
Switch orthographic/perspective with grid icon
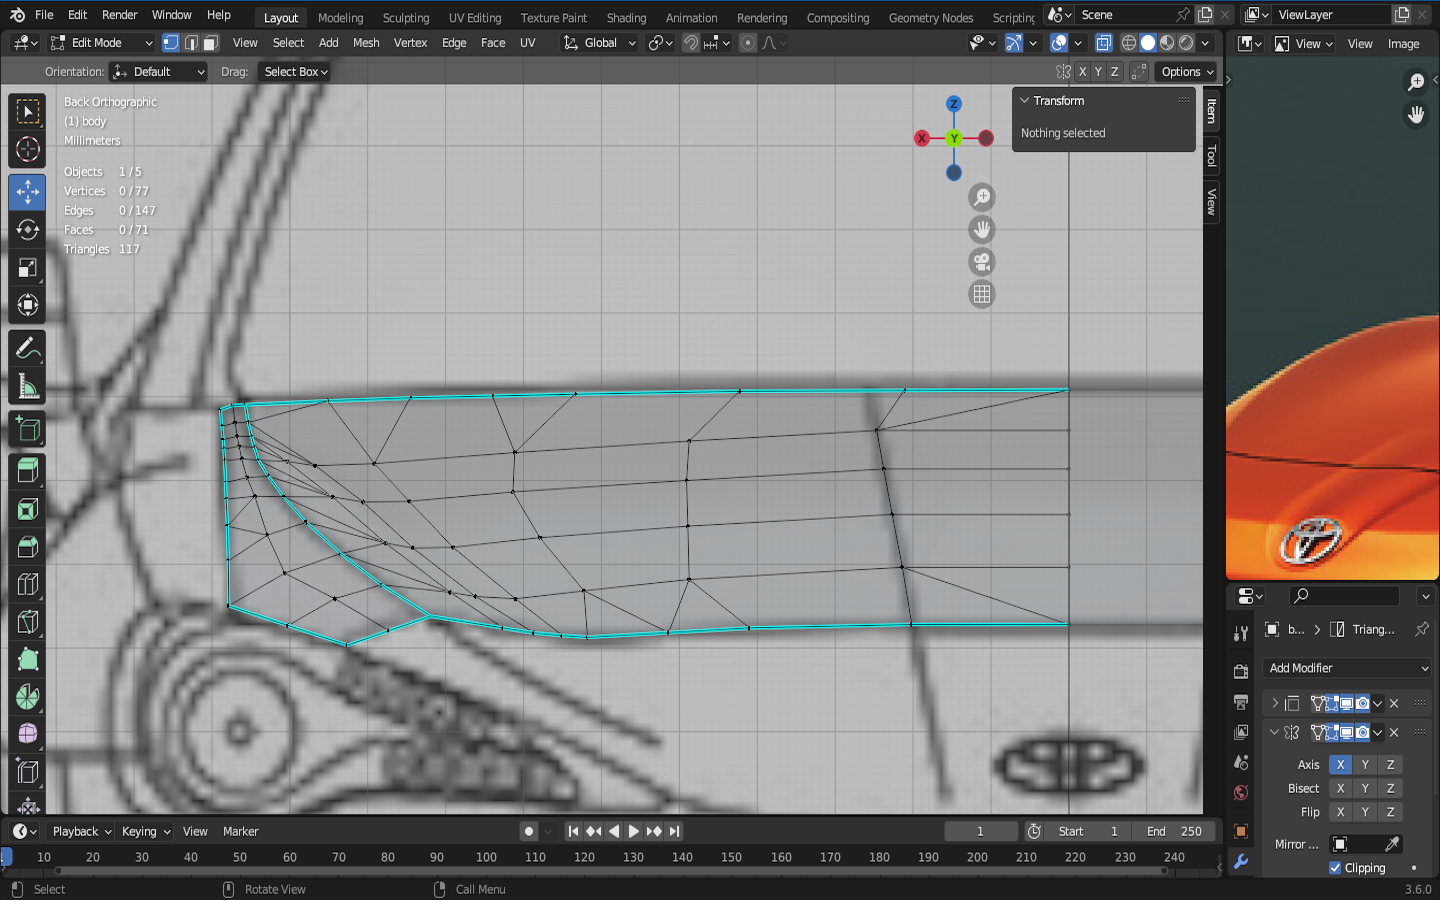click(982, 294)
